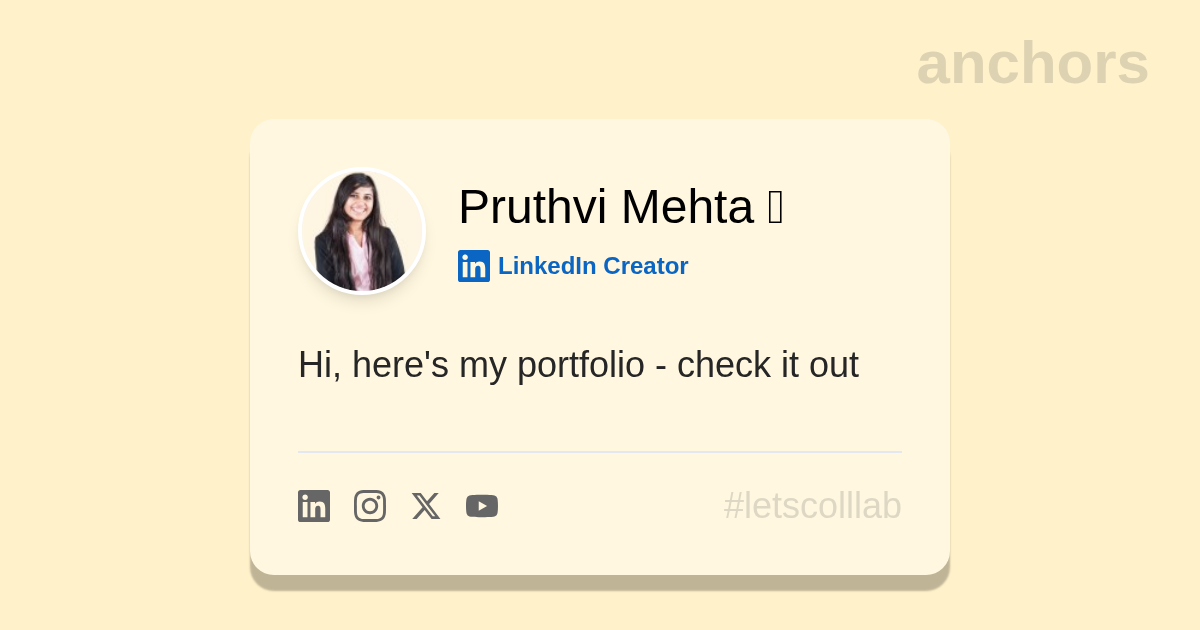Open the YouTube channel icon
Screen dimensions: 1200x630
[x=482, y=506]
